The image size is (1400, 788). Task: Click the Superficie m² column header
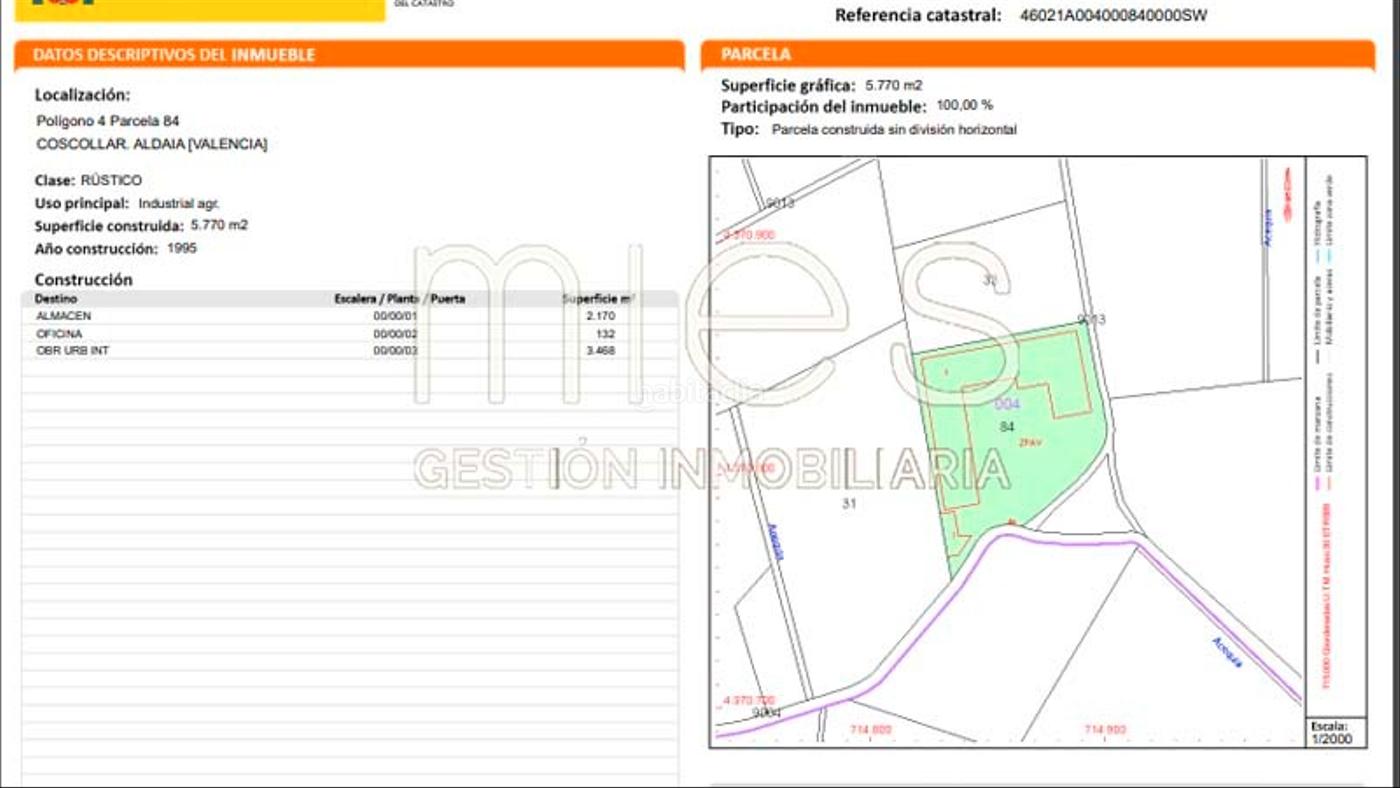point(598,299)
